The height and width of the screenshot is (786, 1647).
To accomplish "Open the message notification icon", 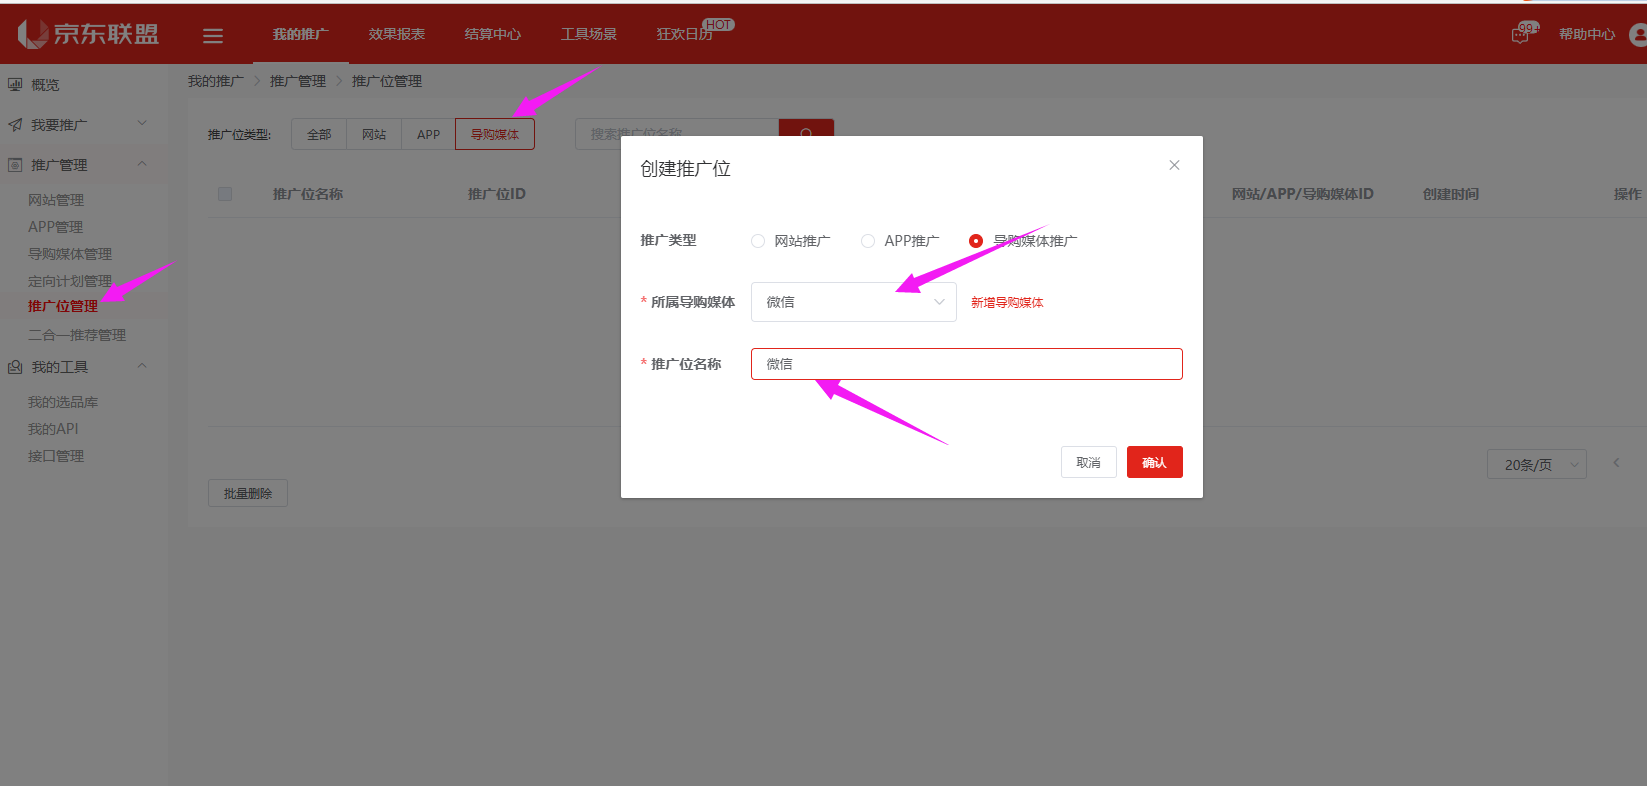I will pos(1520,35).
